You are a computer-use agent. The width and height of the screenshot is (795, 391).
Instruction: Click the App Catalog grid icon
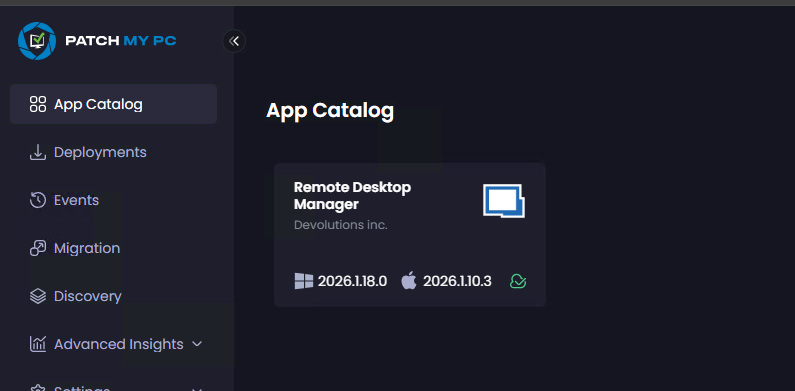pos(38,104)
